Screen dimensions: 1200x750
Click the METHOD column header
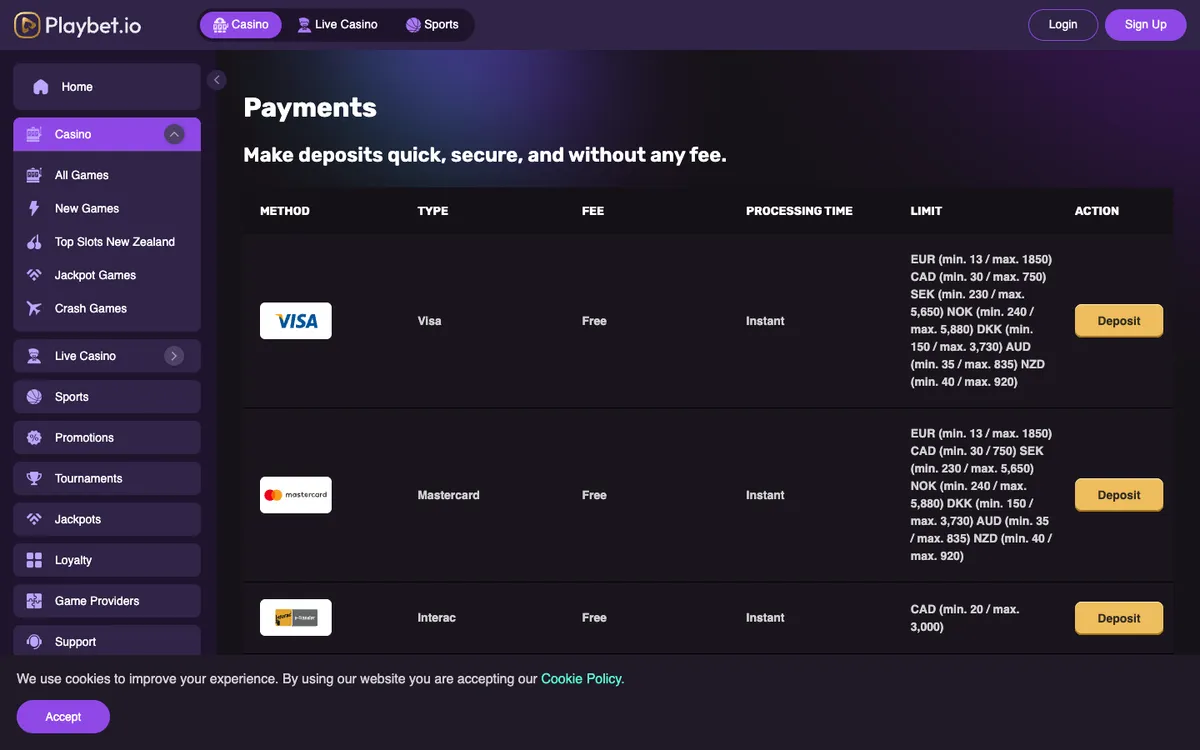pos(285,211)
